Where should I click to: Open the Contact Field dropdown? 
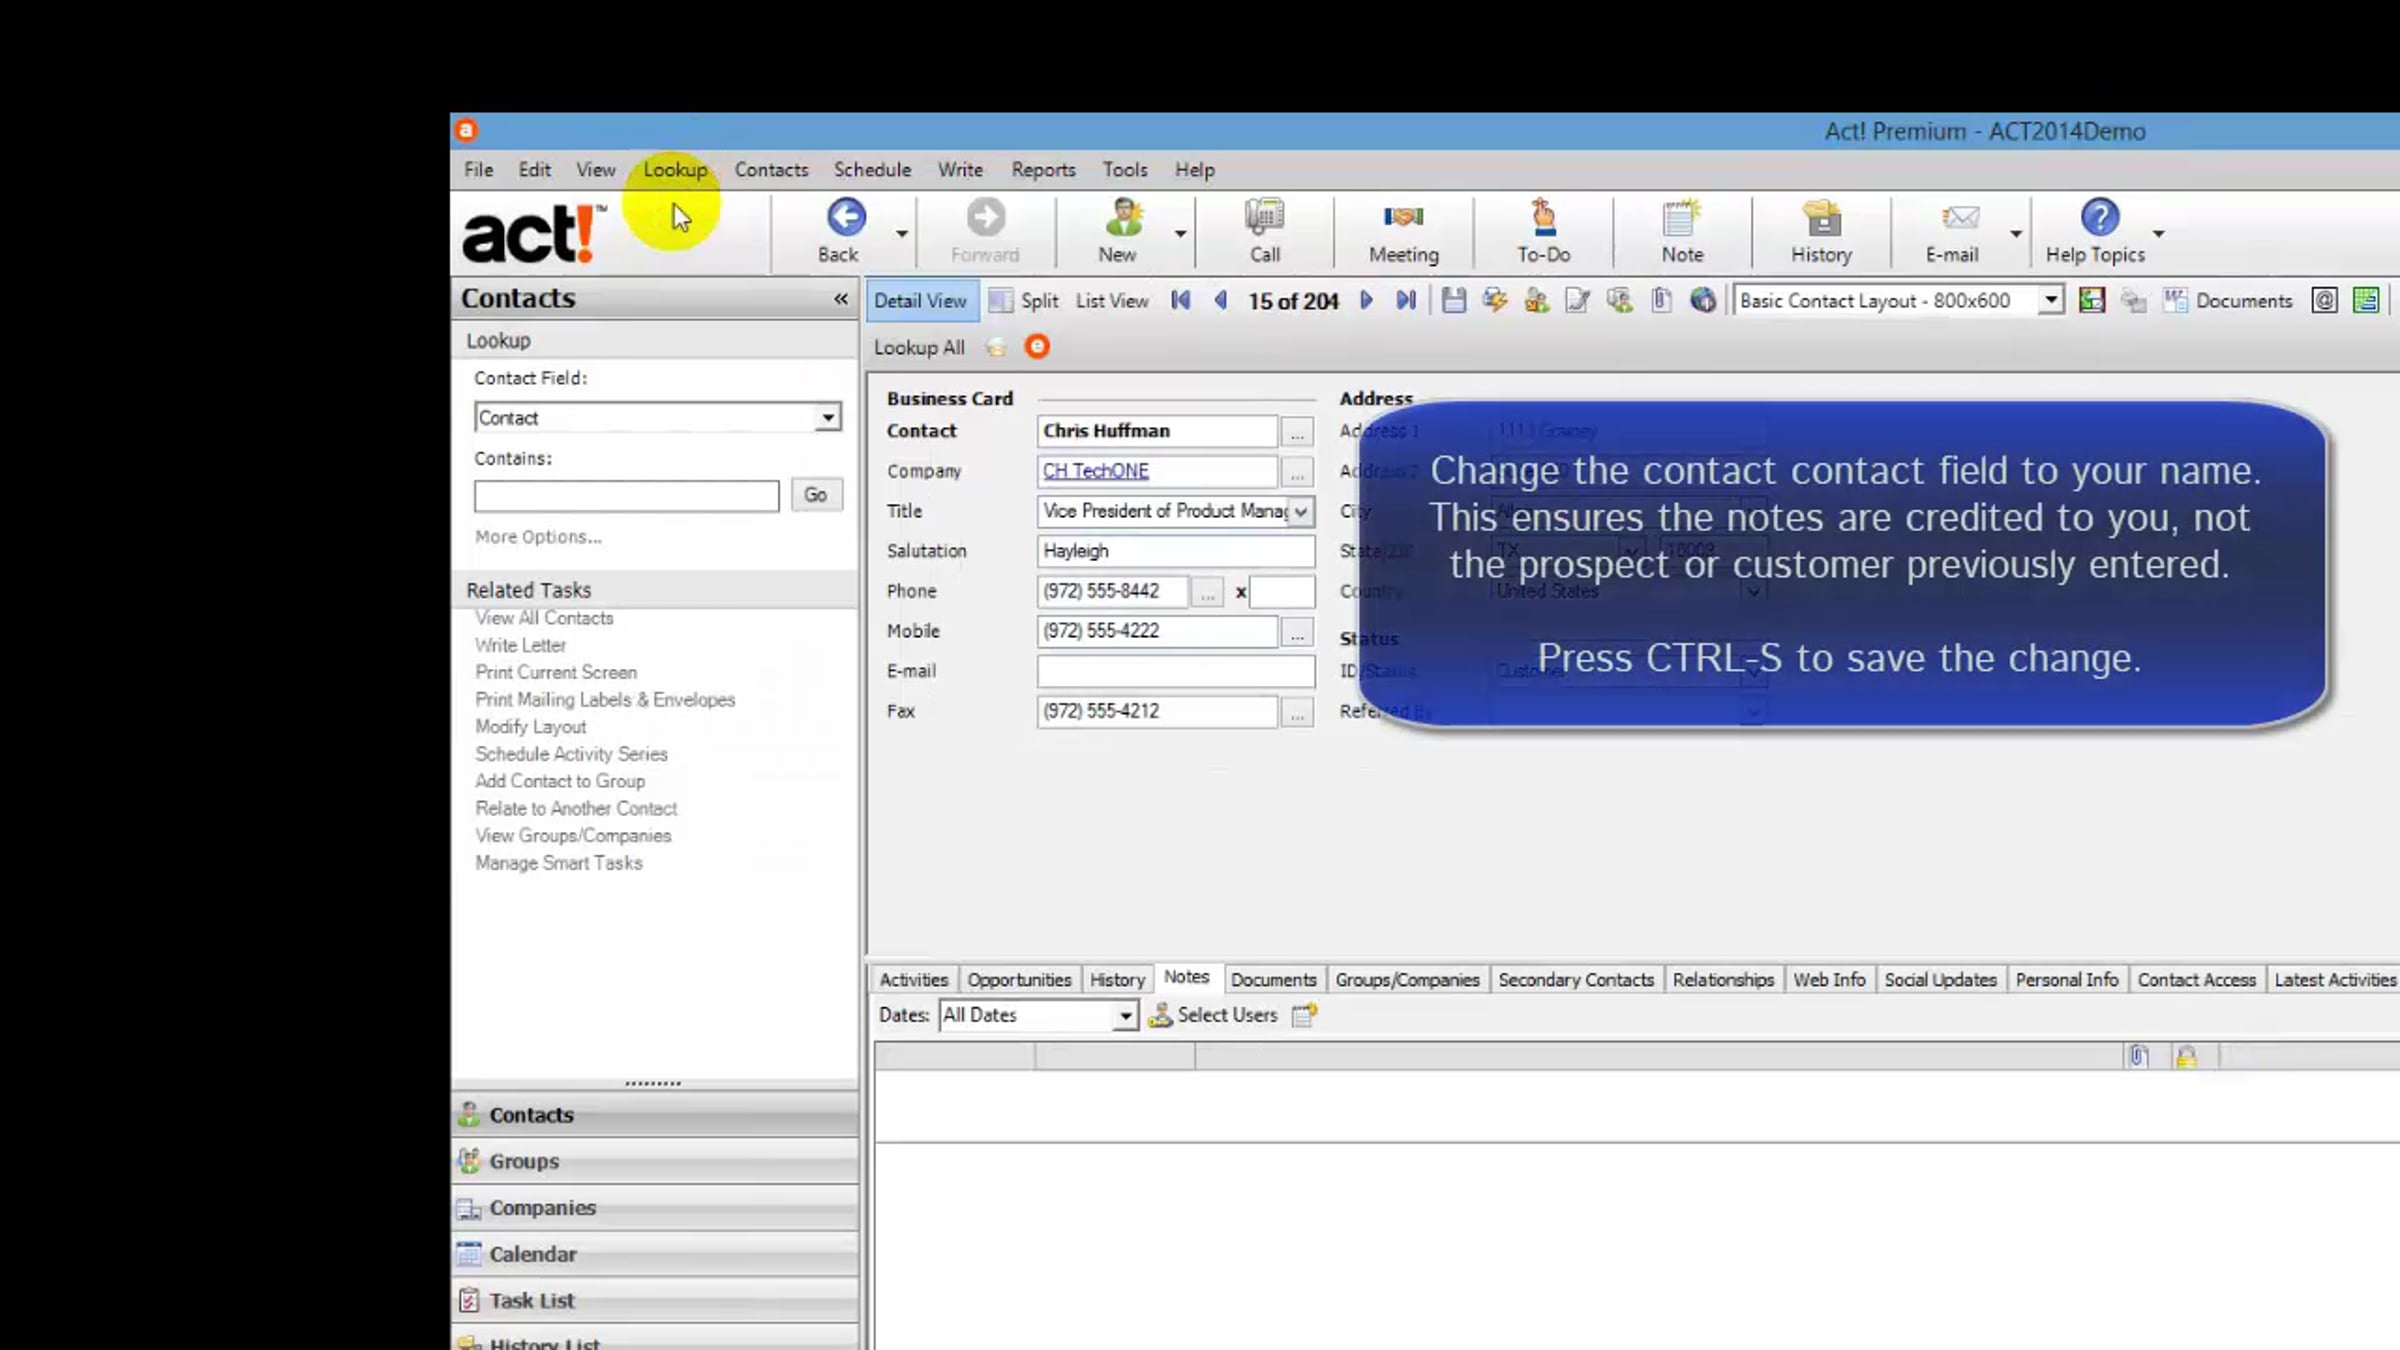point(827,418)
